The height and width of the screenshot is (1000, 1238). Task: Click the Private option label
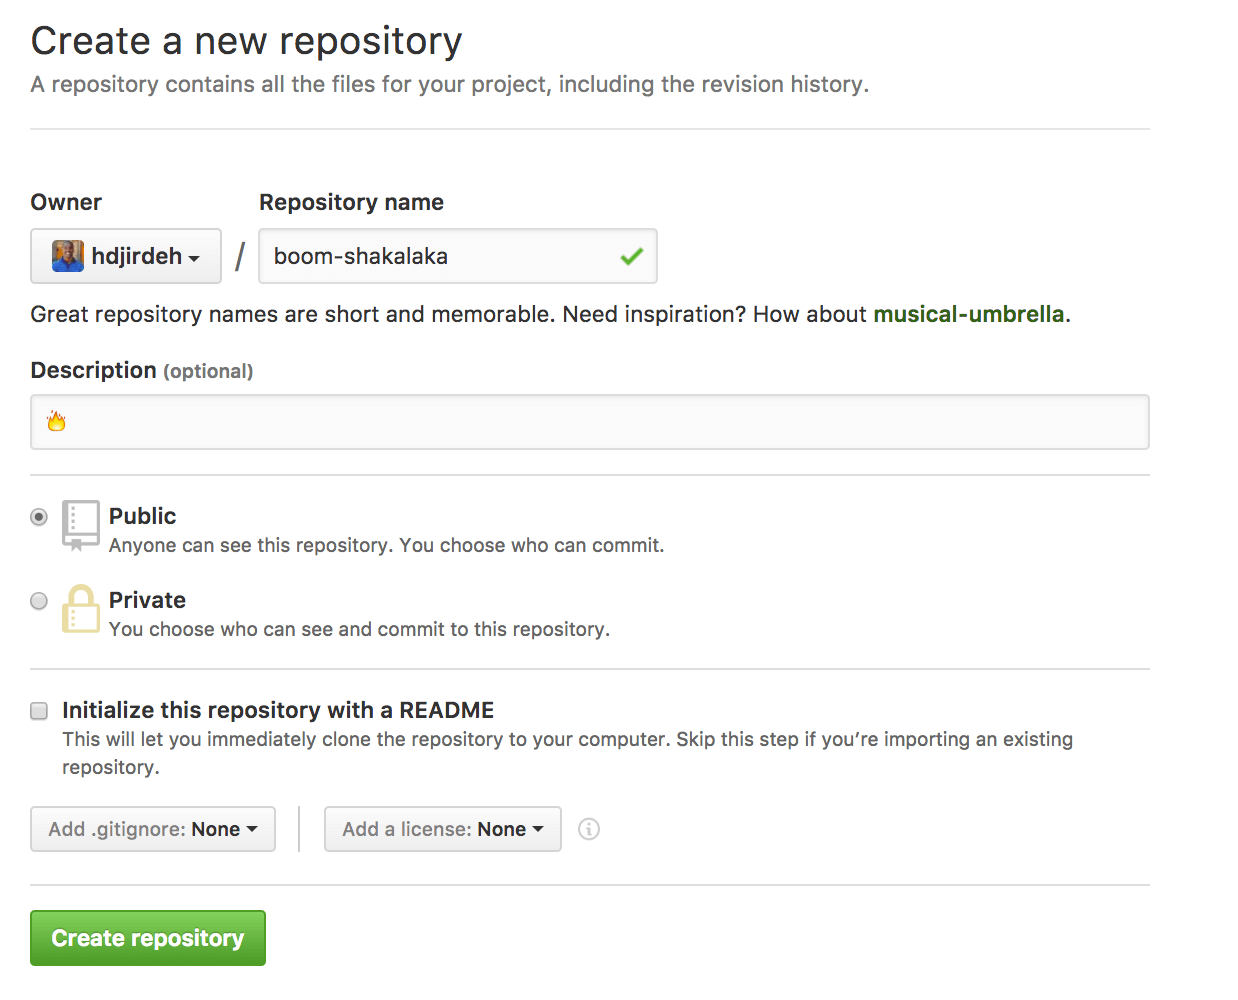pyautogui.click(x=148, y=600)
